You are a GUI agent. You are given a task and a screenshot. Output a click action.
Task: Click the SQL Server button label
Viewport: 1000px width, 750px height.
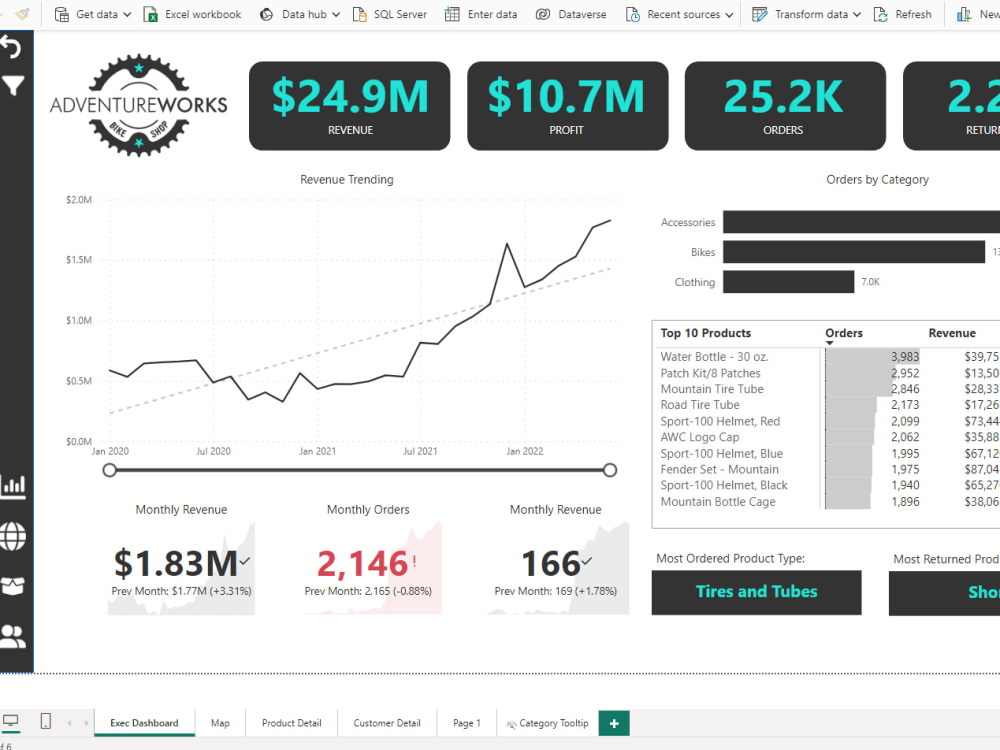pos(400,14)
